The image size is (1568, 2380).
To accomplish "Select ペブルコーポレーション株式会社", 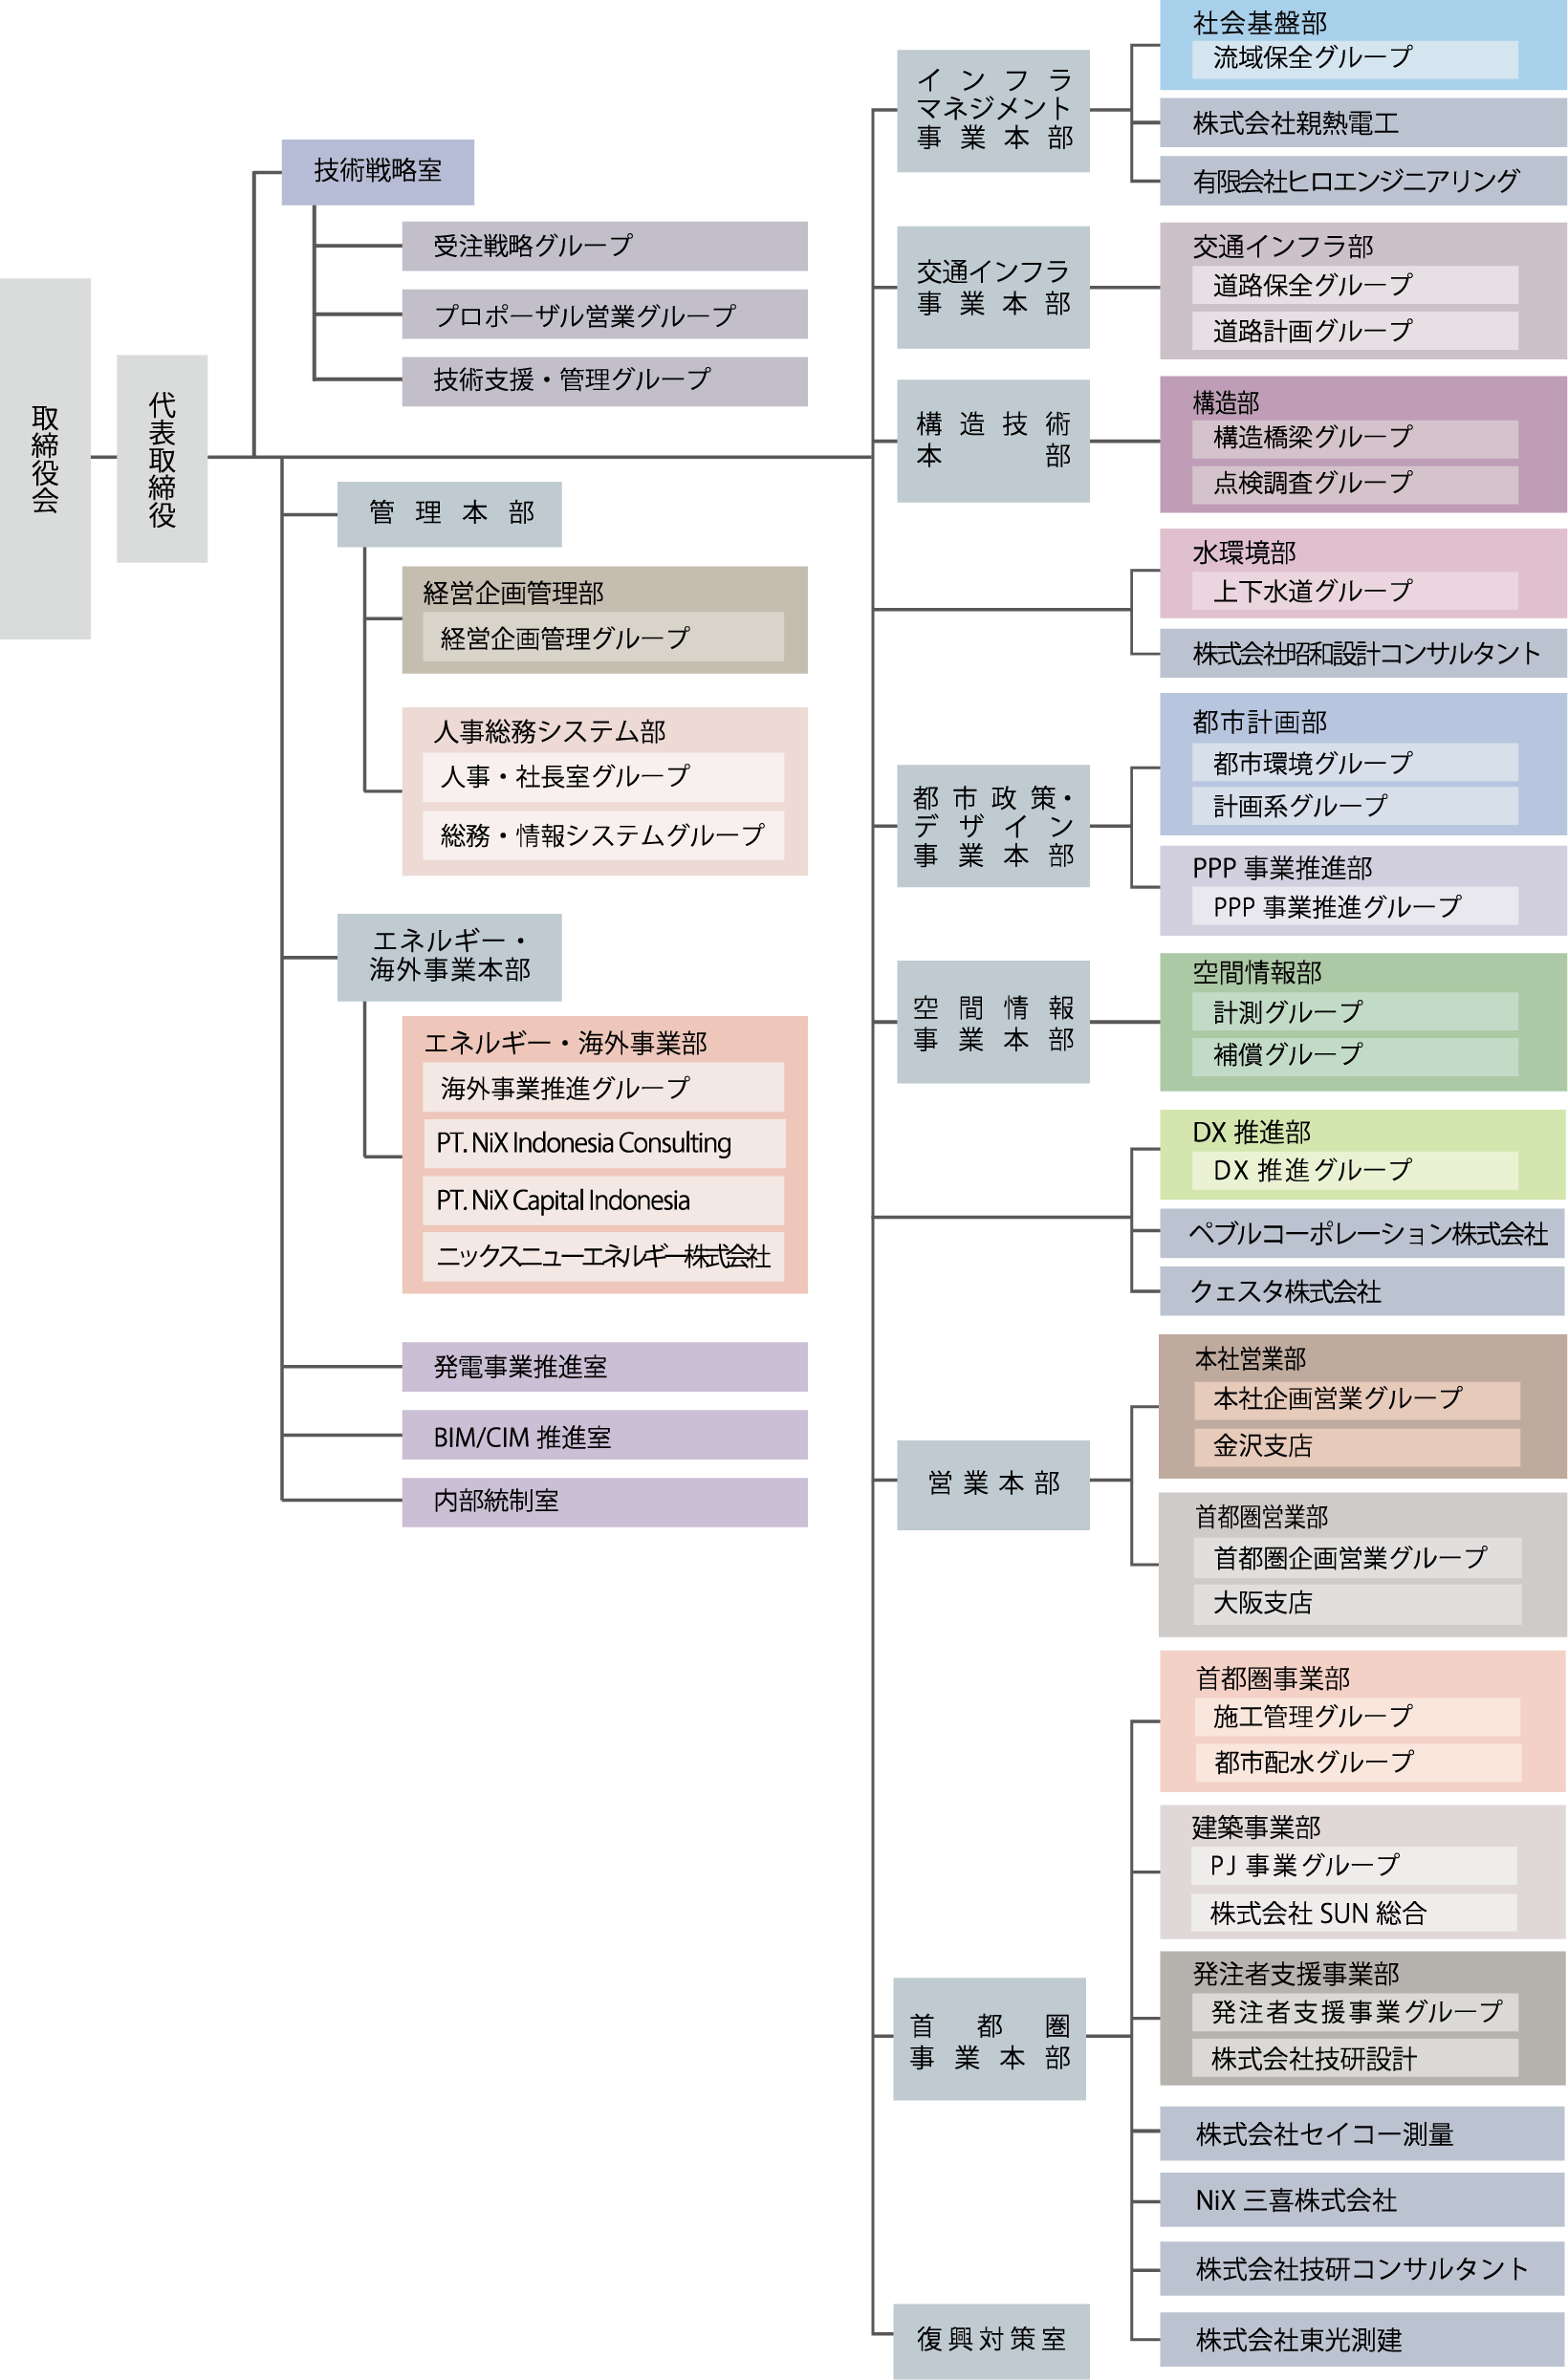I will [1362, 1233].
